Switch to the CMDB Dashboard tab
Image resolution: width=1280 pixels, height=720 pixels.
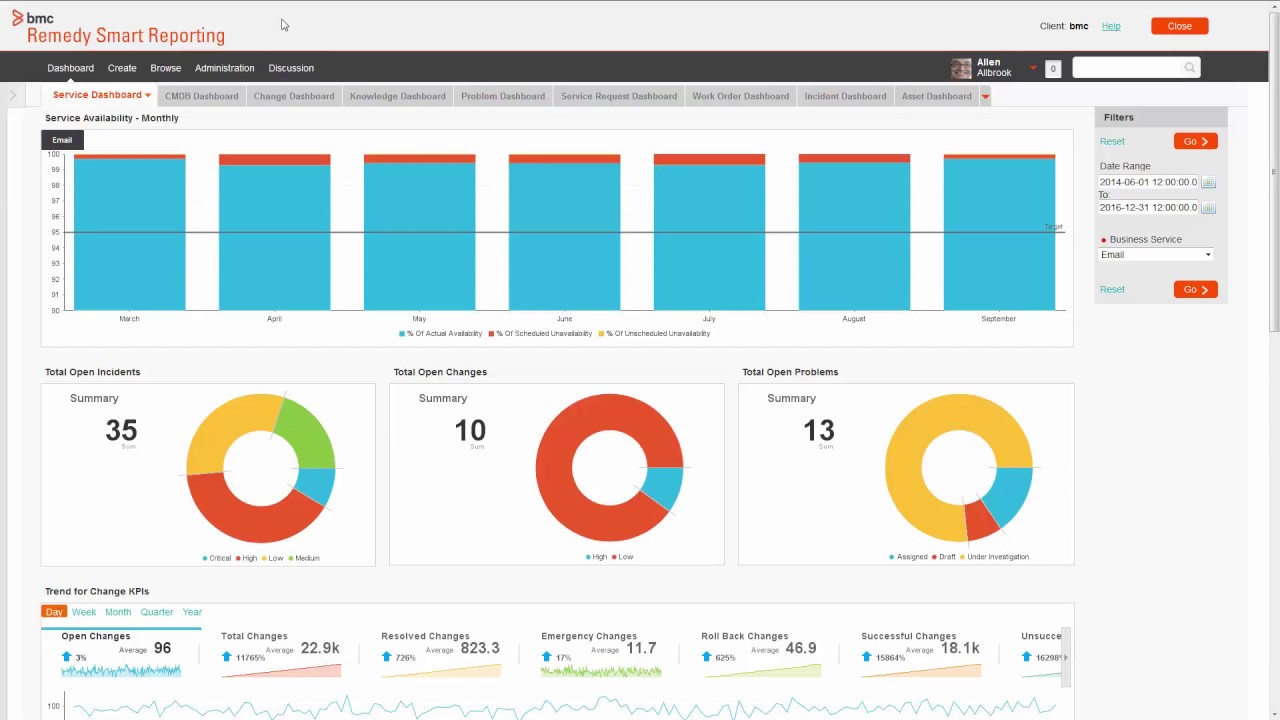point(202,96)
